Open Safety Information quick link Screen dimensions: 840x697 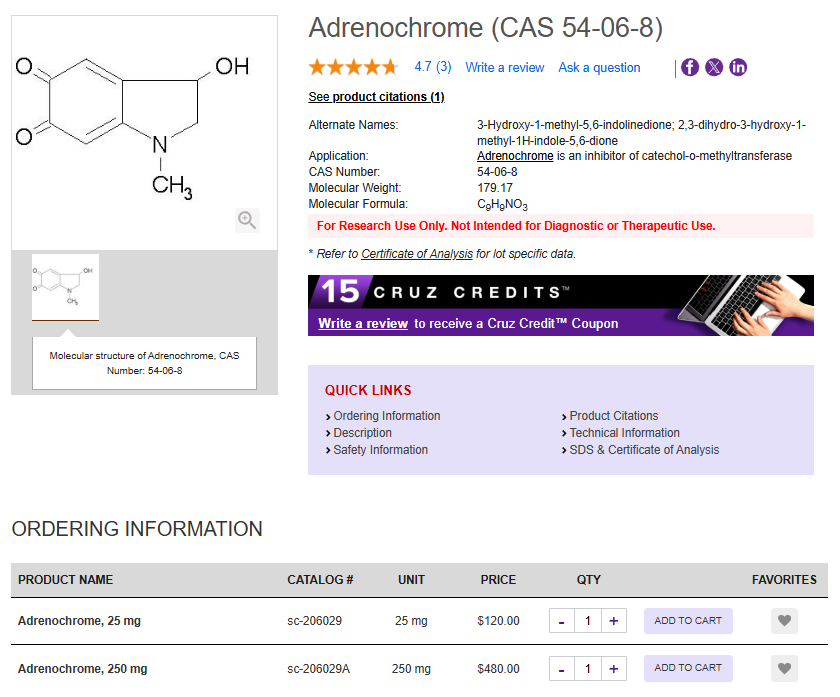tap(380, 450)
